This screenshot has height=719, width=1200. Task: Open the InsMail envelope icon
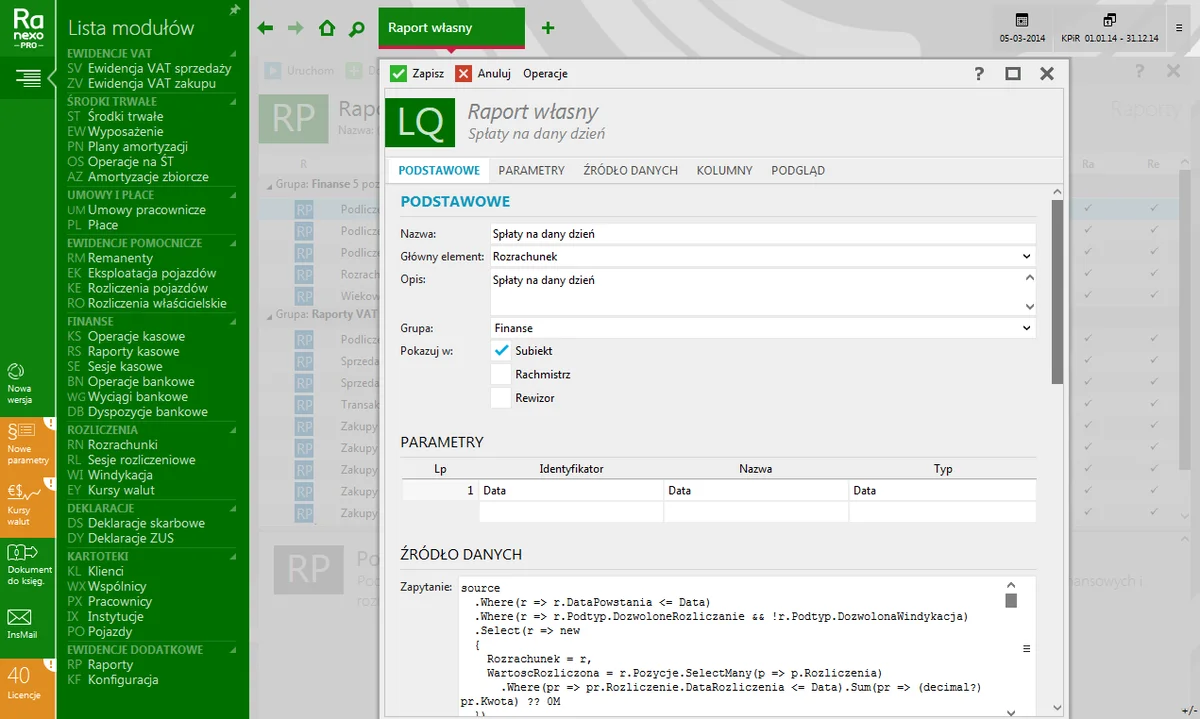(x=21, y=618)
